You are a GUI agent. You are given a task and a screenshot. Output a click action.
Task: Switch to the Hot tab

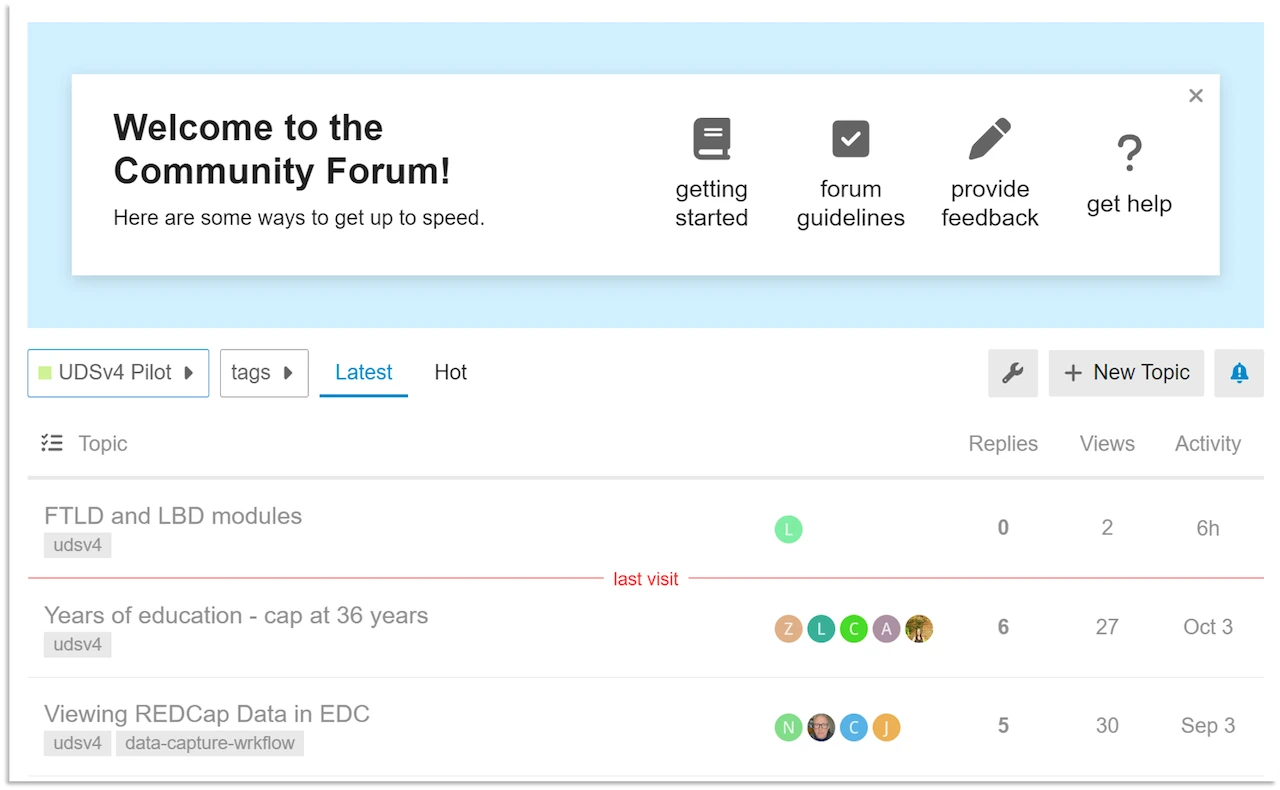click(450, 372)
